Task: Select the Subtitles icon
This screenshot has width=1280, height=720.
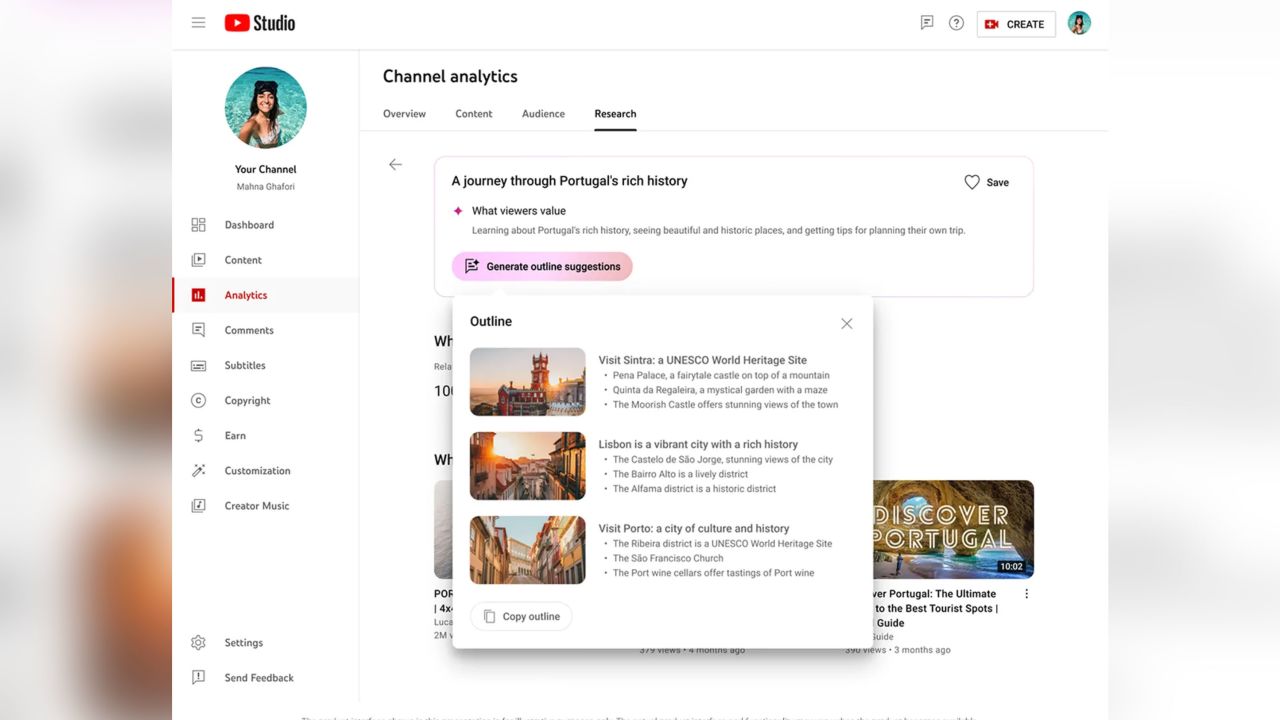Action: 198,365
